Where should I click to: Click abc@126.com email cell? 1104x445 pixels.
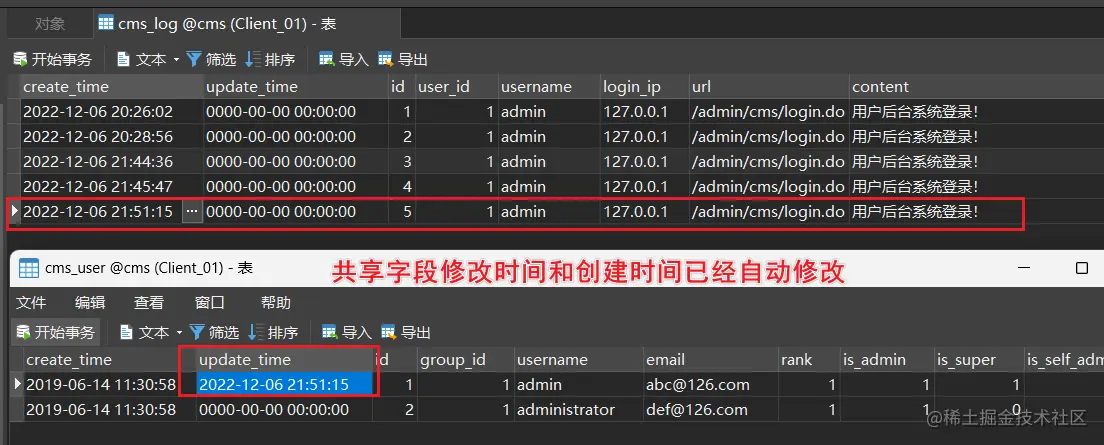pos(710,384)
